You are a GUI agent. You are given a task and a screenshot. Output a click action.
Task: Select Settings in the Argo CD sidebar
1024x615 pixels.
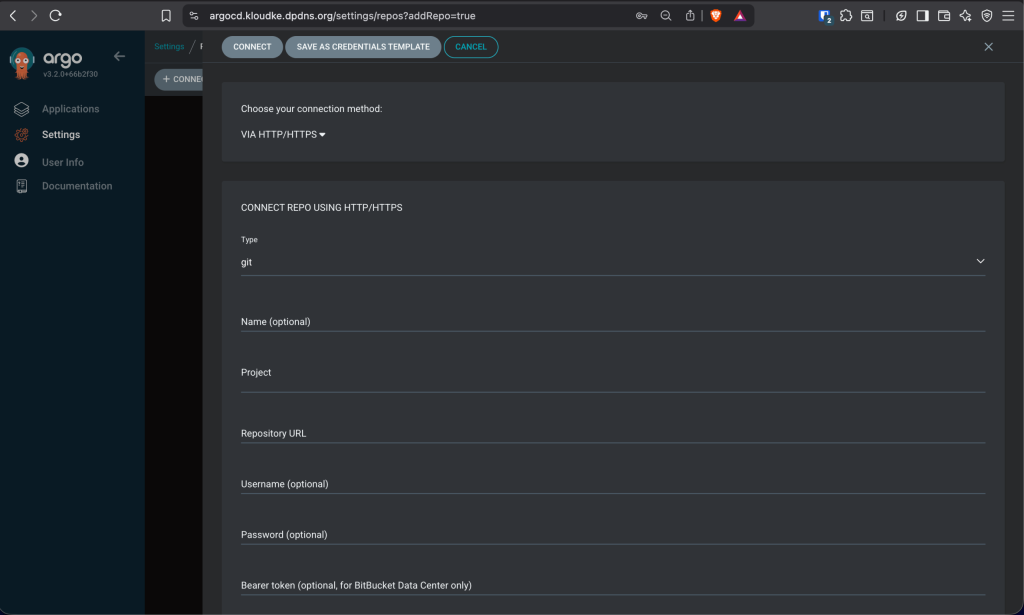point(60,134)
